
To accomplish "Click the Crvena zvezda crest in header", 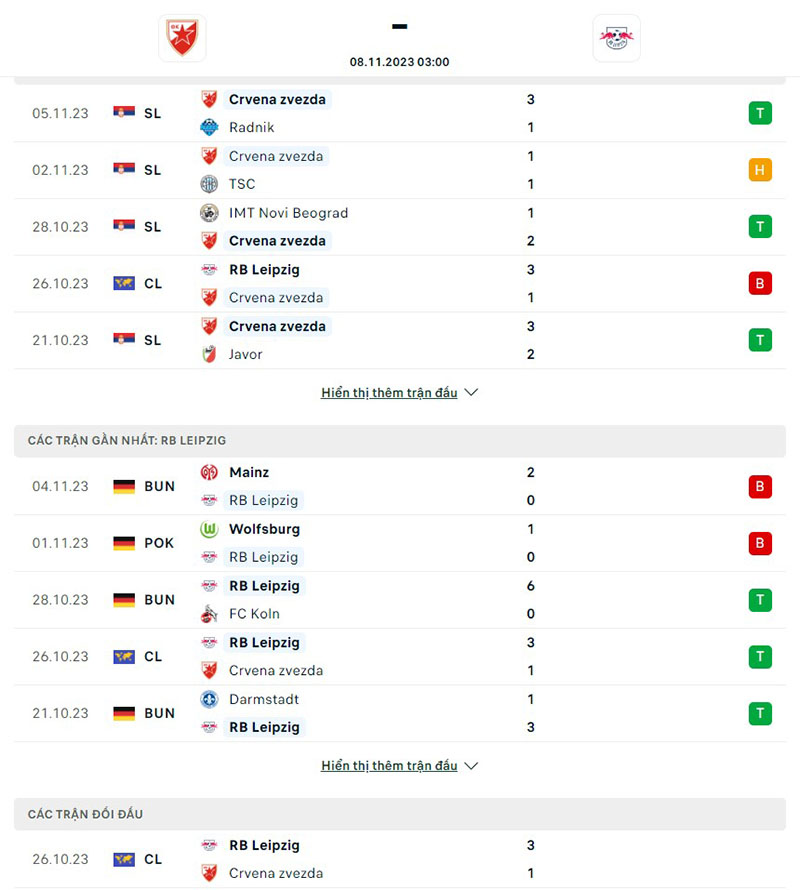I will (182, 38).
